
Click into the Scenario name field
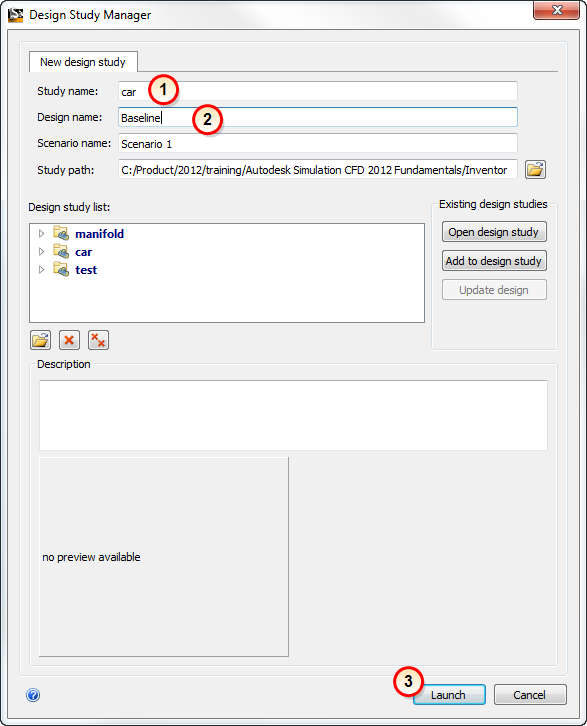coord(318,144)
